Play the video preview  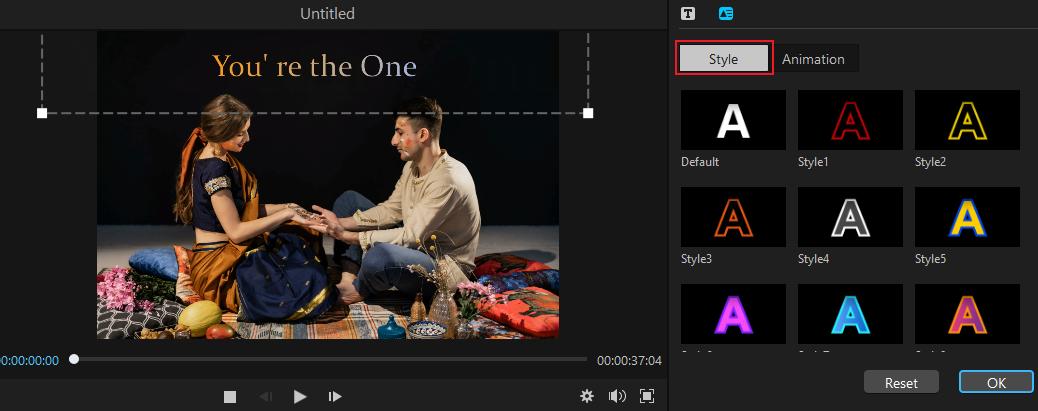tap(300, 396)
